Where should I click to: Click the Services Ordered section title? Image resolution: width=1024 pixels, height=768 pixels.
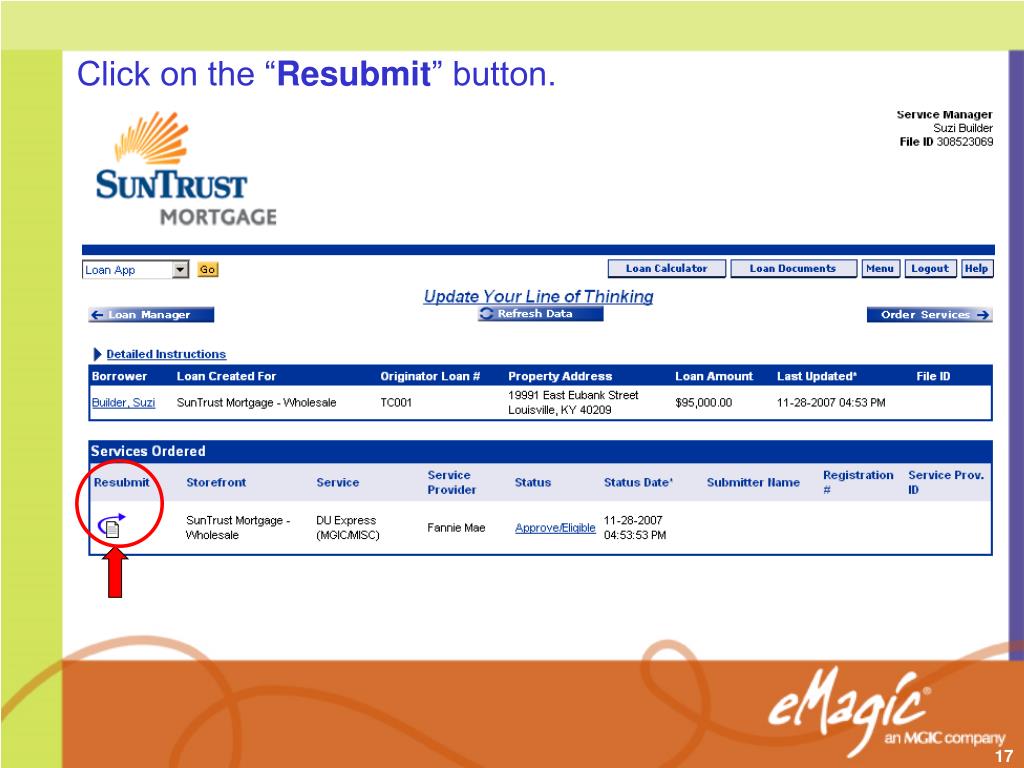[148, 451]
